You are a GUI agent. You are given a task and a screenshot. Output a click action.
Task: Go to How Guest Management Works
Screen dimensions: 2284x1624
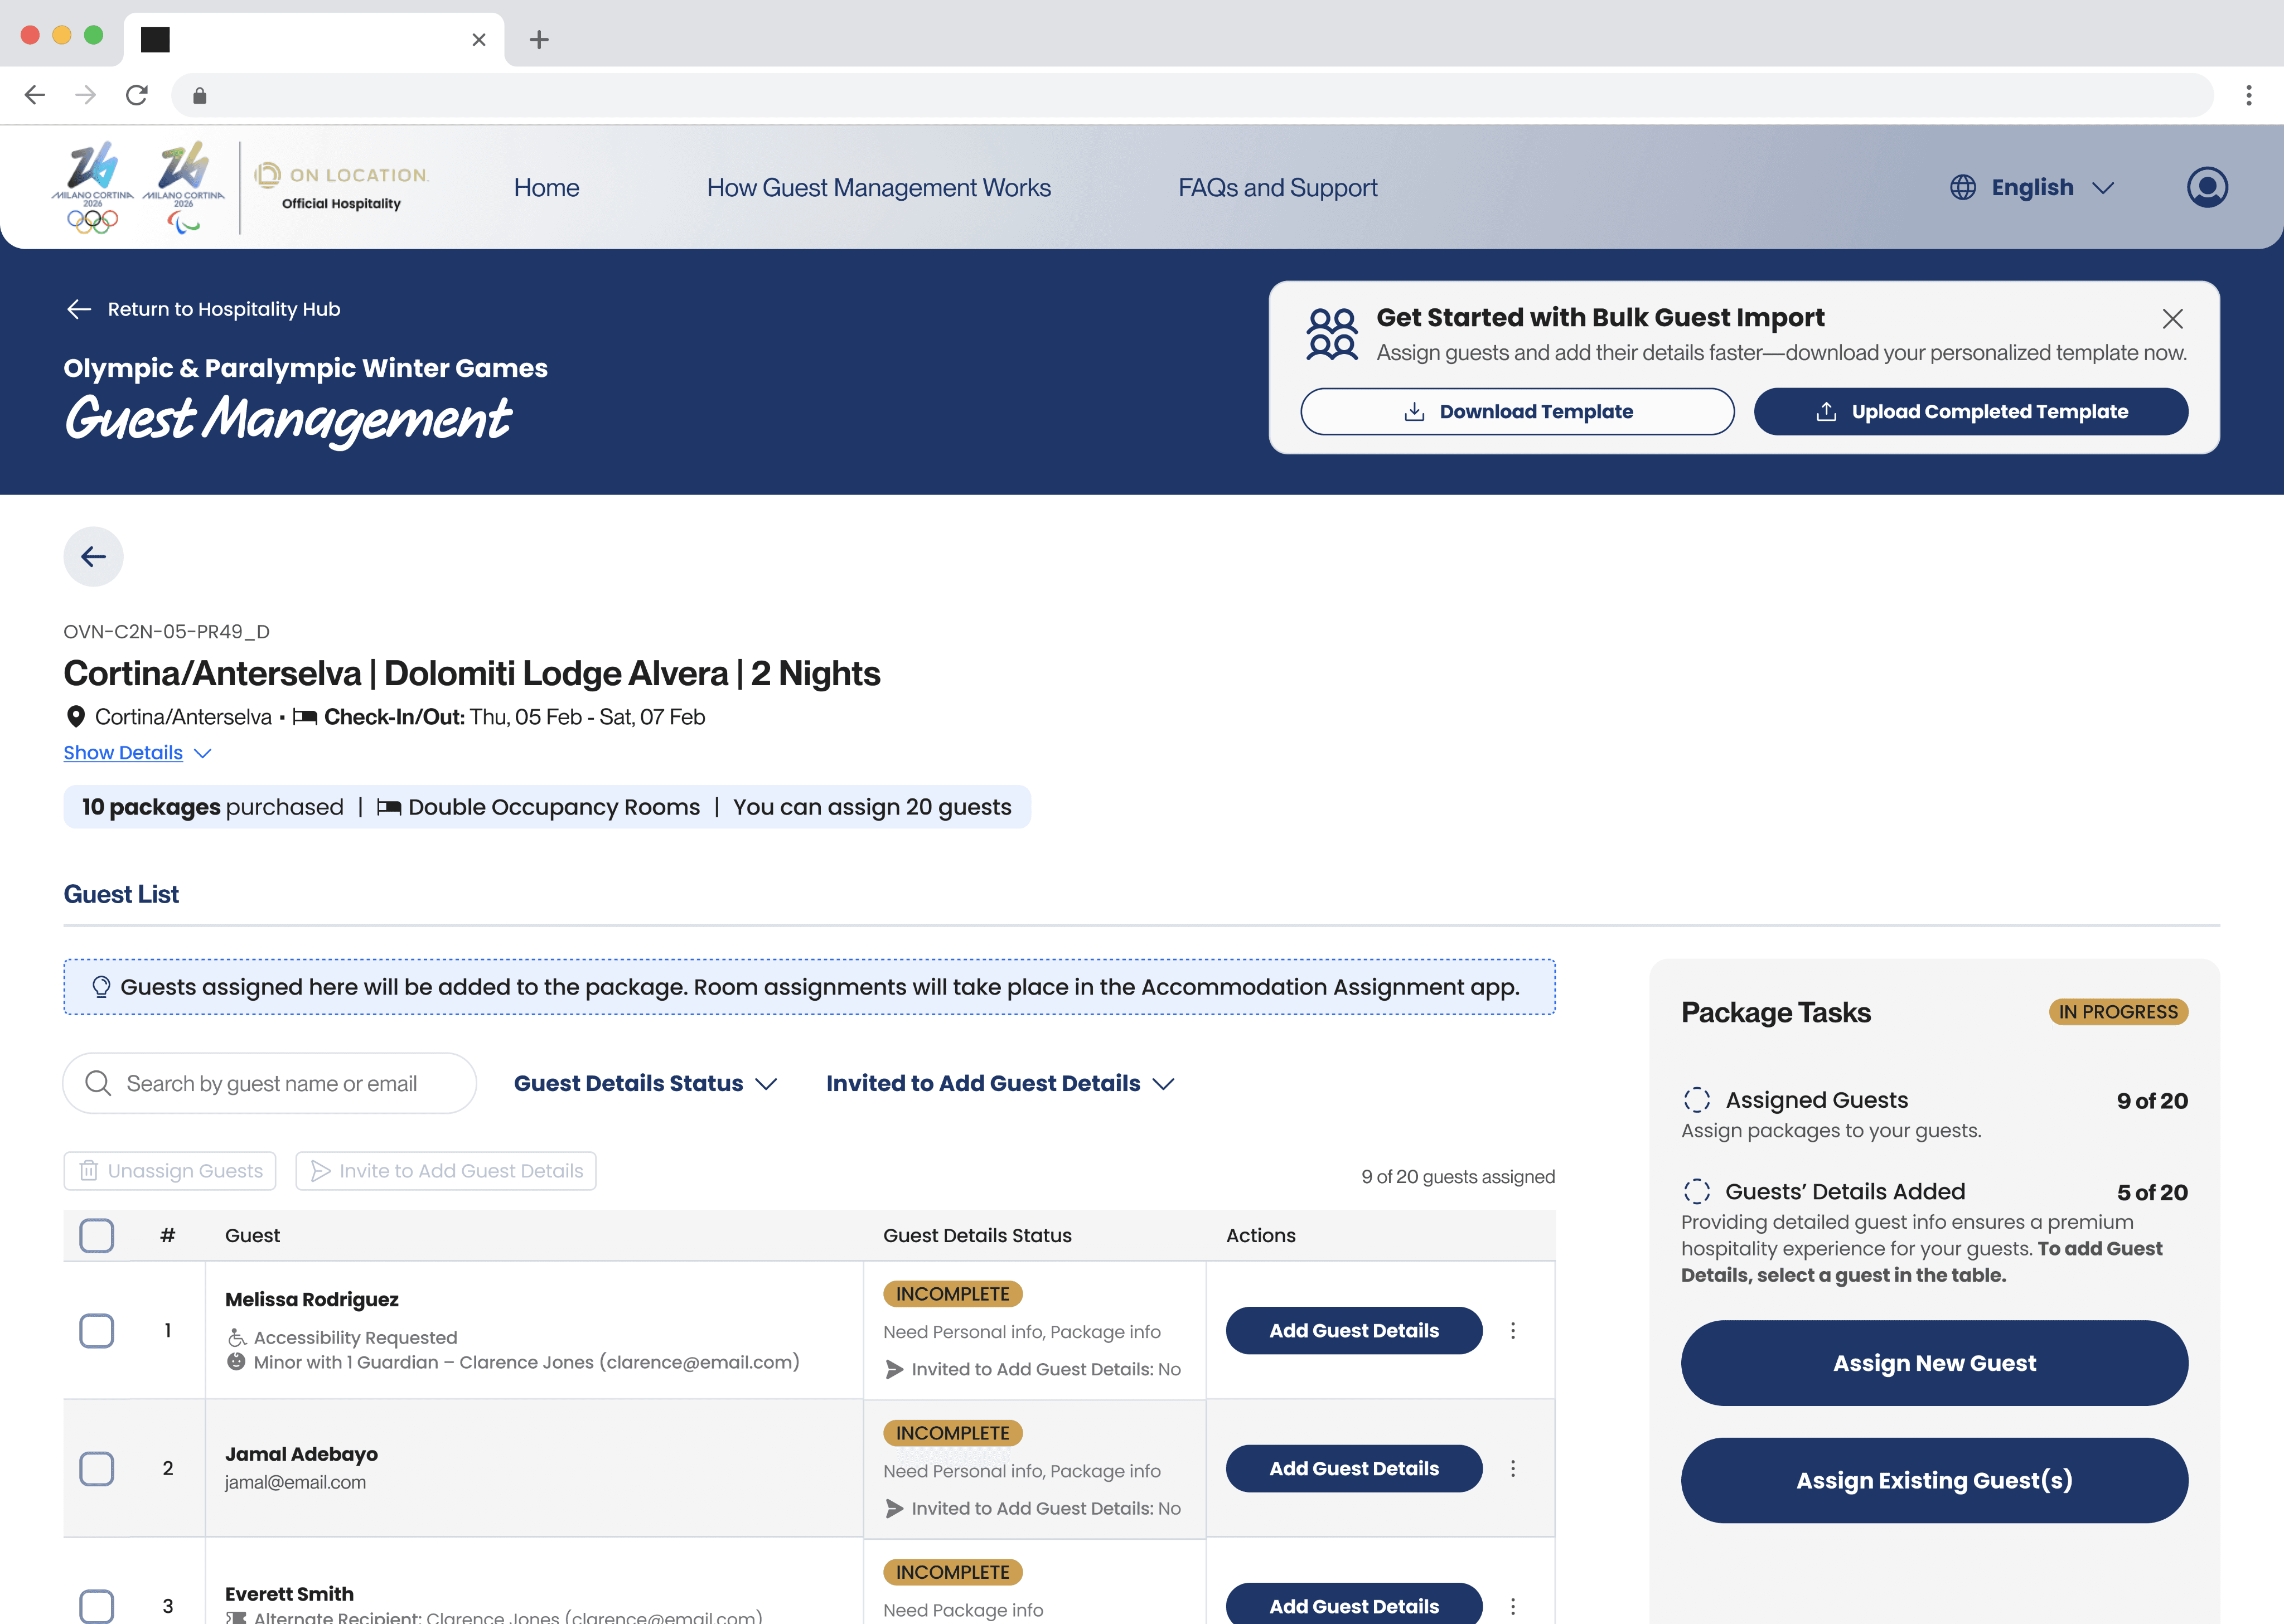(x=878, y=187)
